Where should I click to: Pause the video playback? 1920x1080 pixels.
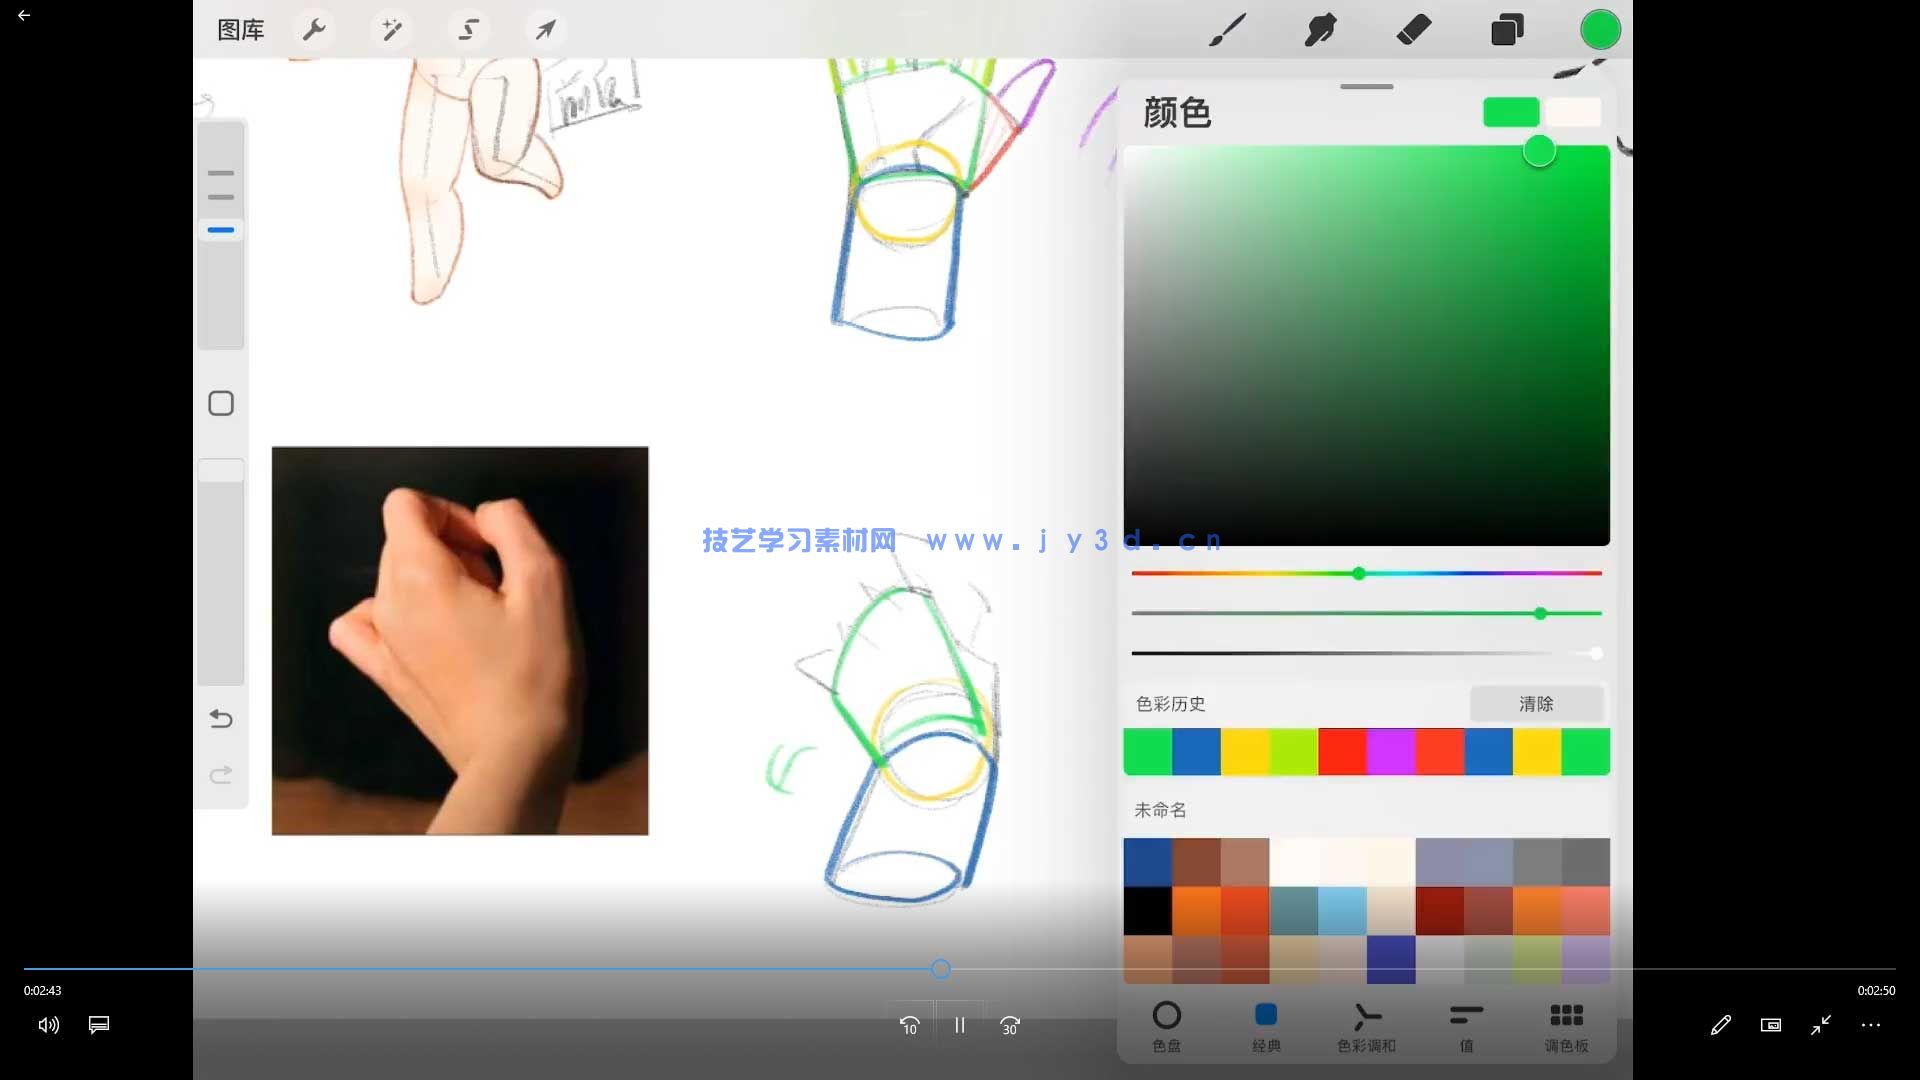pyautogui.click(x=959, y=1025)
